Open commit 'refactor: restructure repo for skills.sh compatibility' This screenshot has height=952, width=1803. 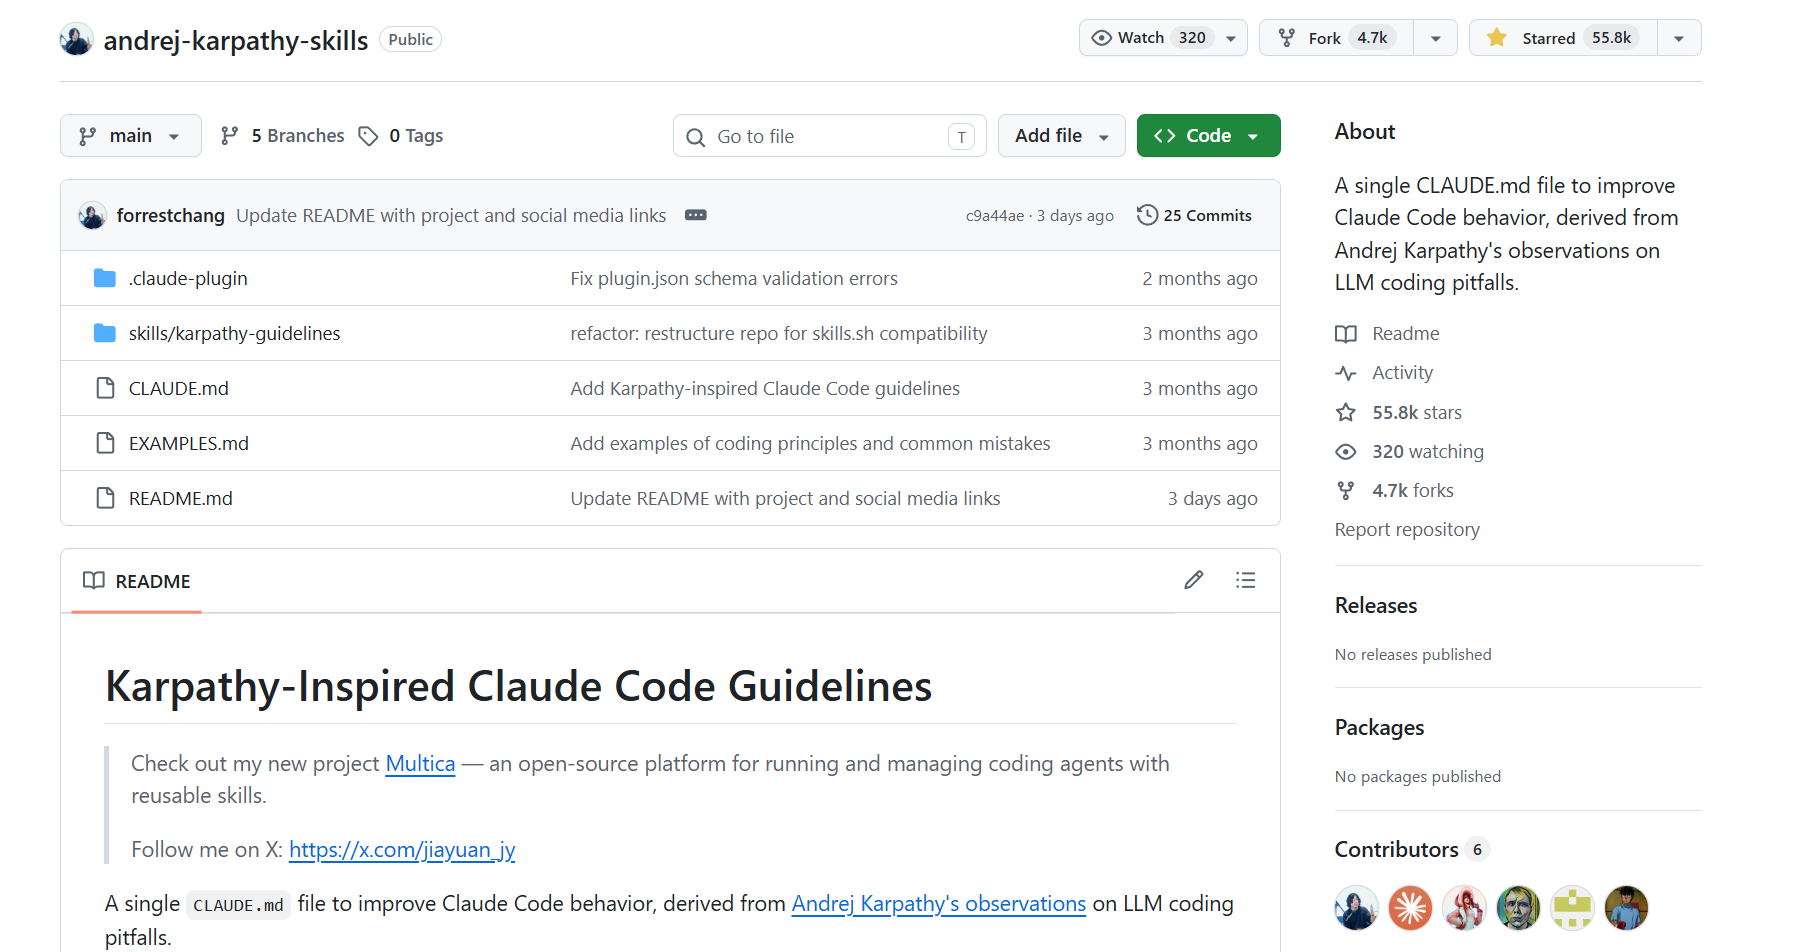coord(779,333)
